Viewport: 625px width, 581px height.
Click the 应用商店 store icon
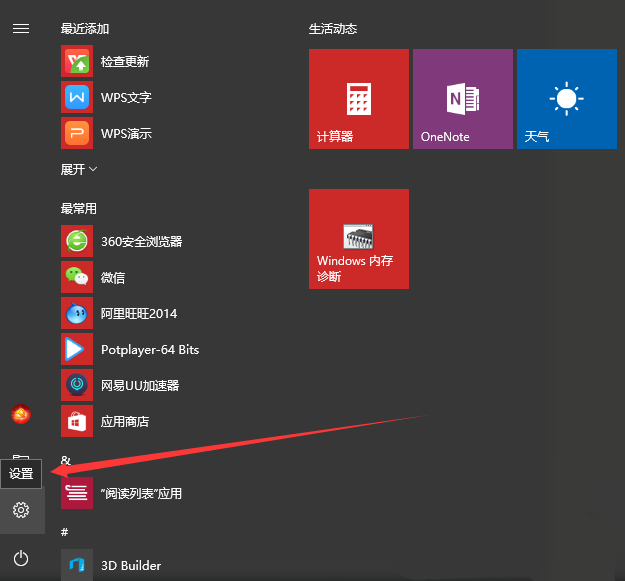[x=77, y=421]
